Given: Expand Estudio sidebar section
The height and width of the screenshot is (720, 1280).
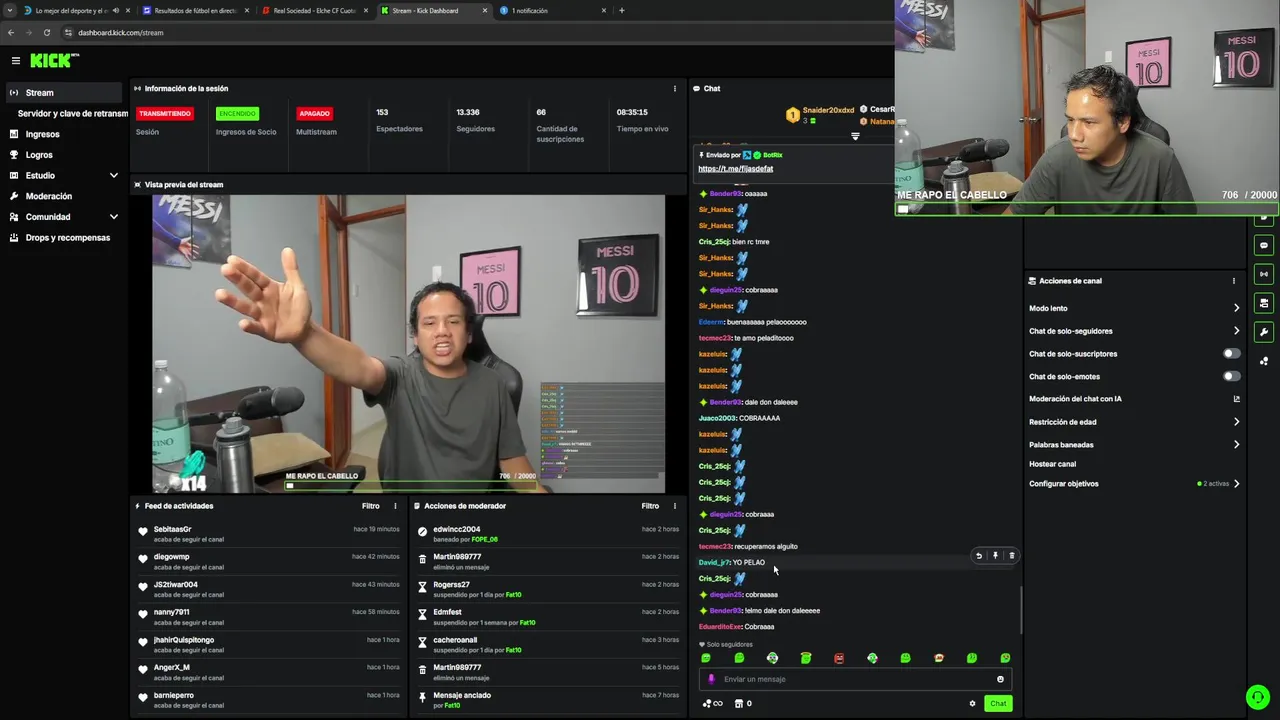Looking at the screenshot, I should [x=114, y=176].
